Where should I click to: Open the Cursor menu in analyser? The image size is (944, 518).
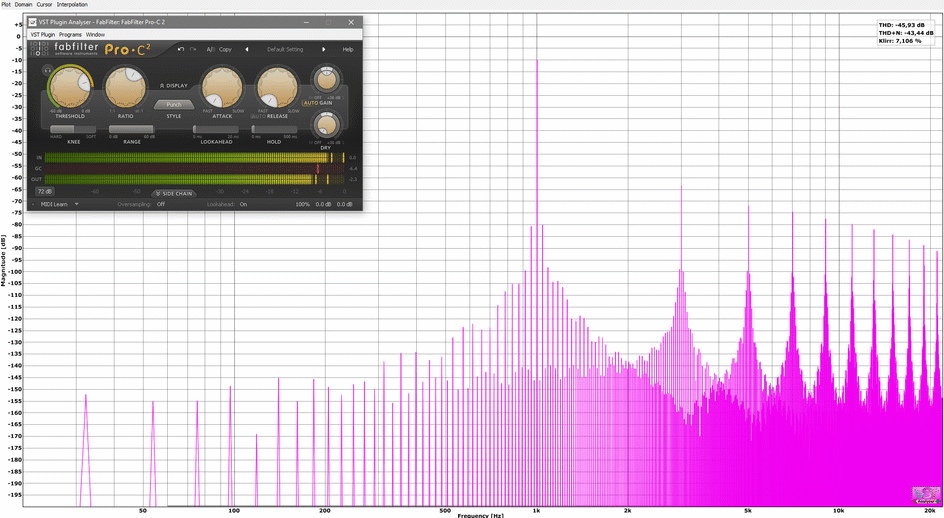[x=44, y=4]
